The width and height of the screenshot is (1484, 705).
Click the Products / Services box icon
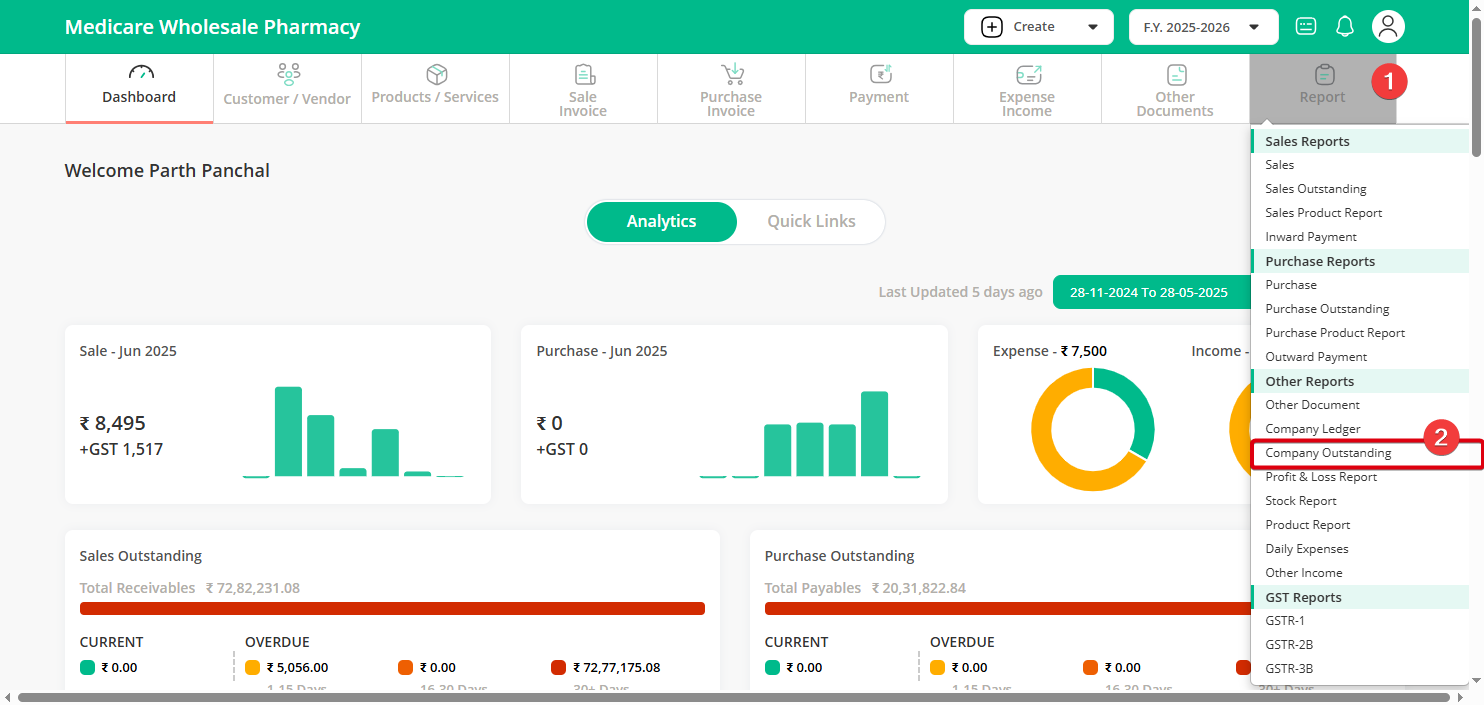[x=436, y=74]
